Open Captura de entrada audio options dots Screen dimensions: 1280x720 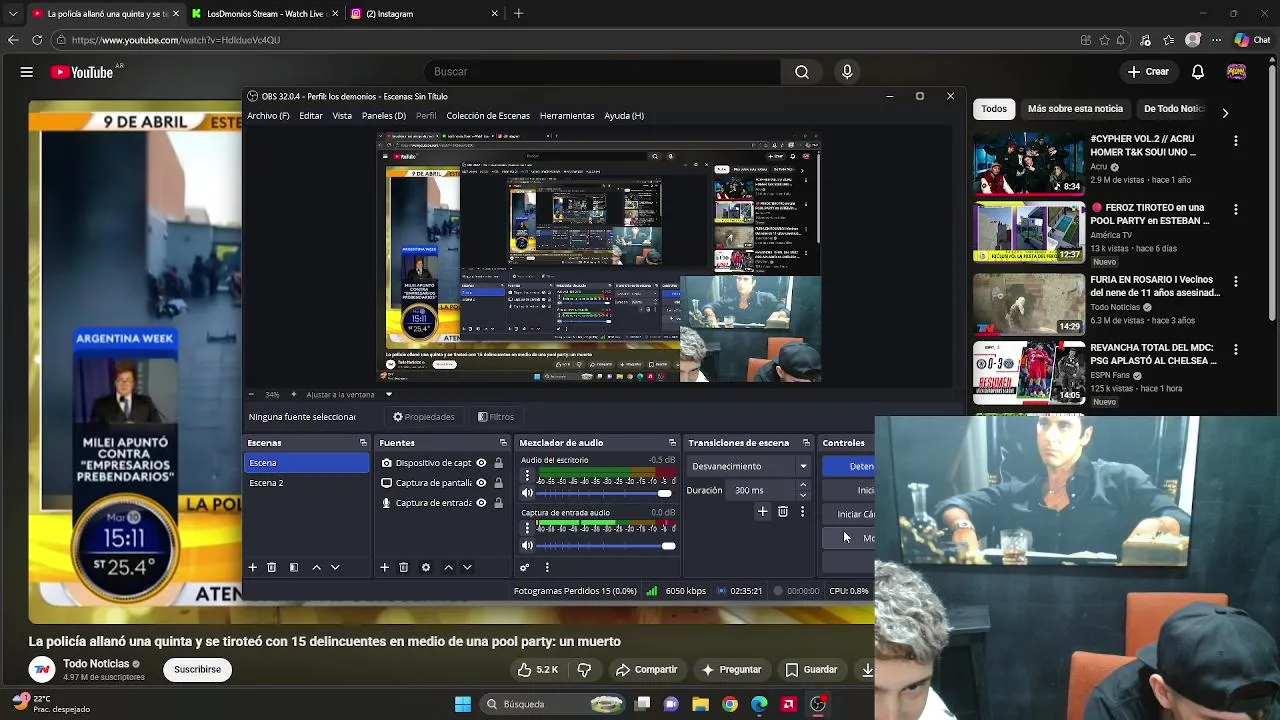528,527
